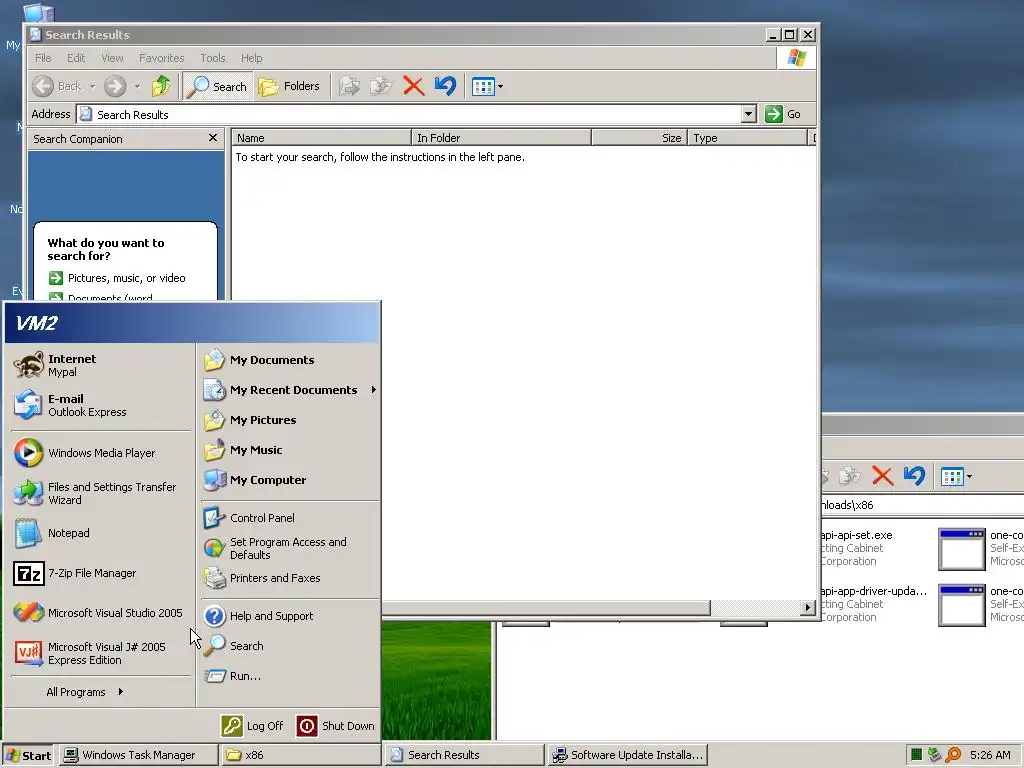Image resolution: width=1024 pixels, height=768 pixels.
Task: Click Log Off button
Action: 253,726
